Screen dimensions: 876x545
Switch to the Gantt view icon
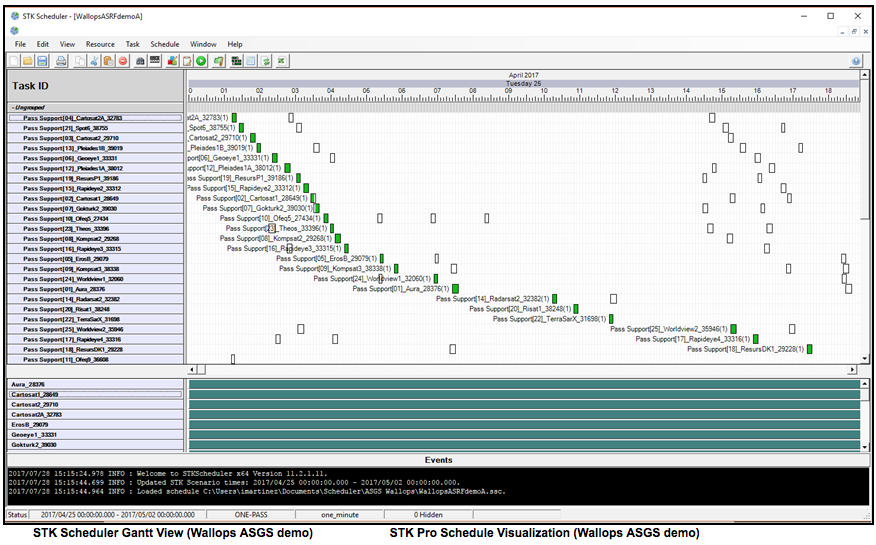(236, 61)
